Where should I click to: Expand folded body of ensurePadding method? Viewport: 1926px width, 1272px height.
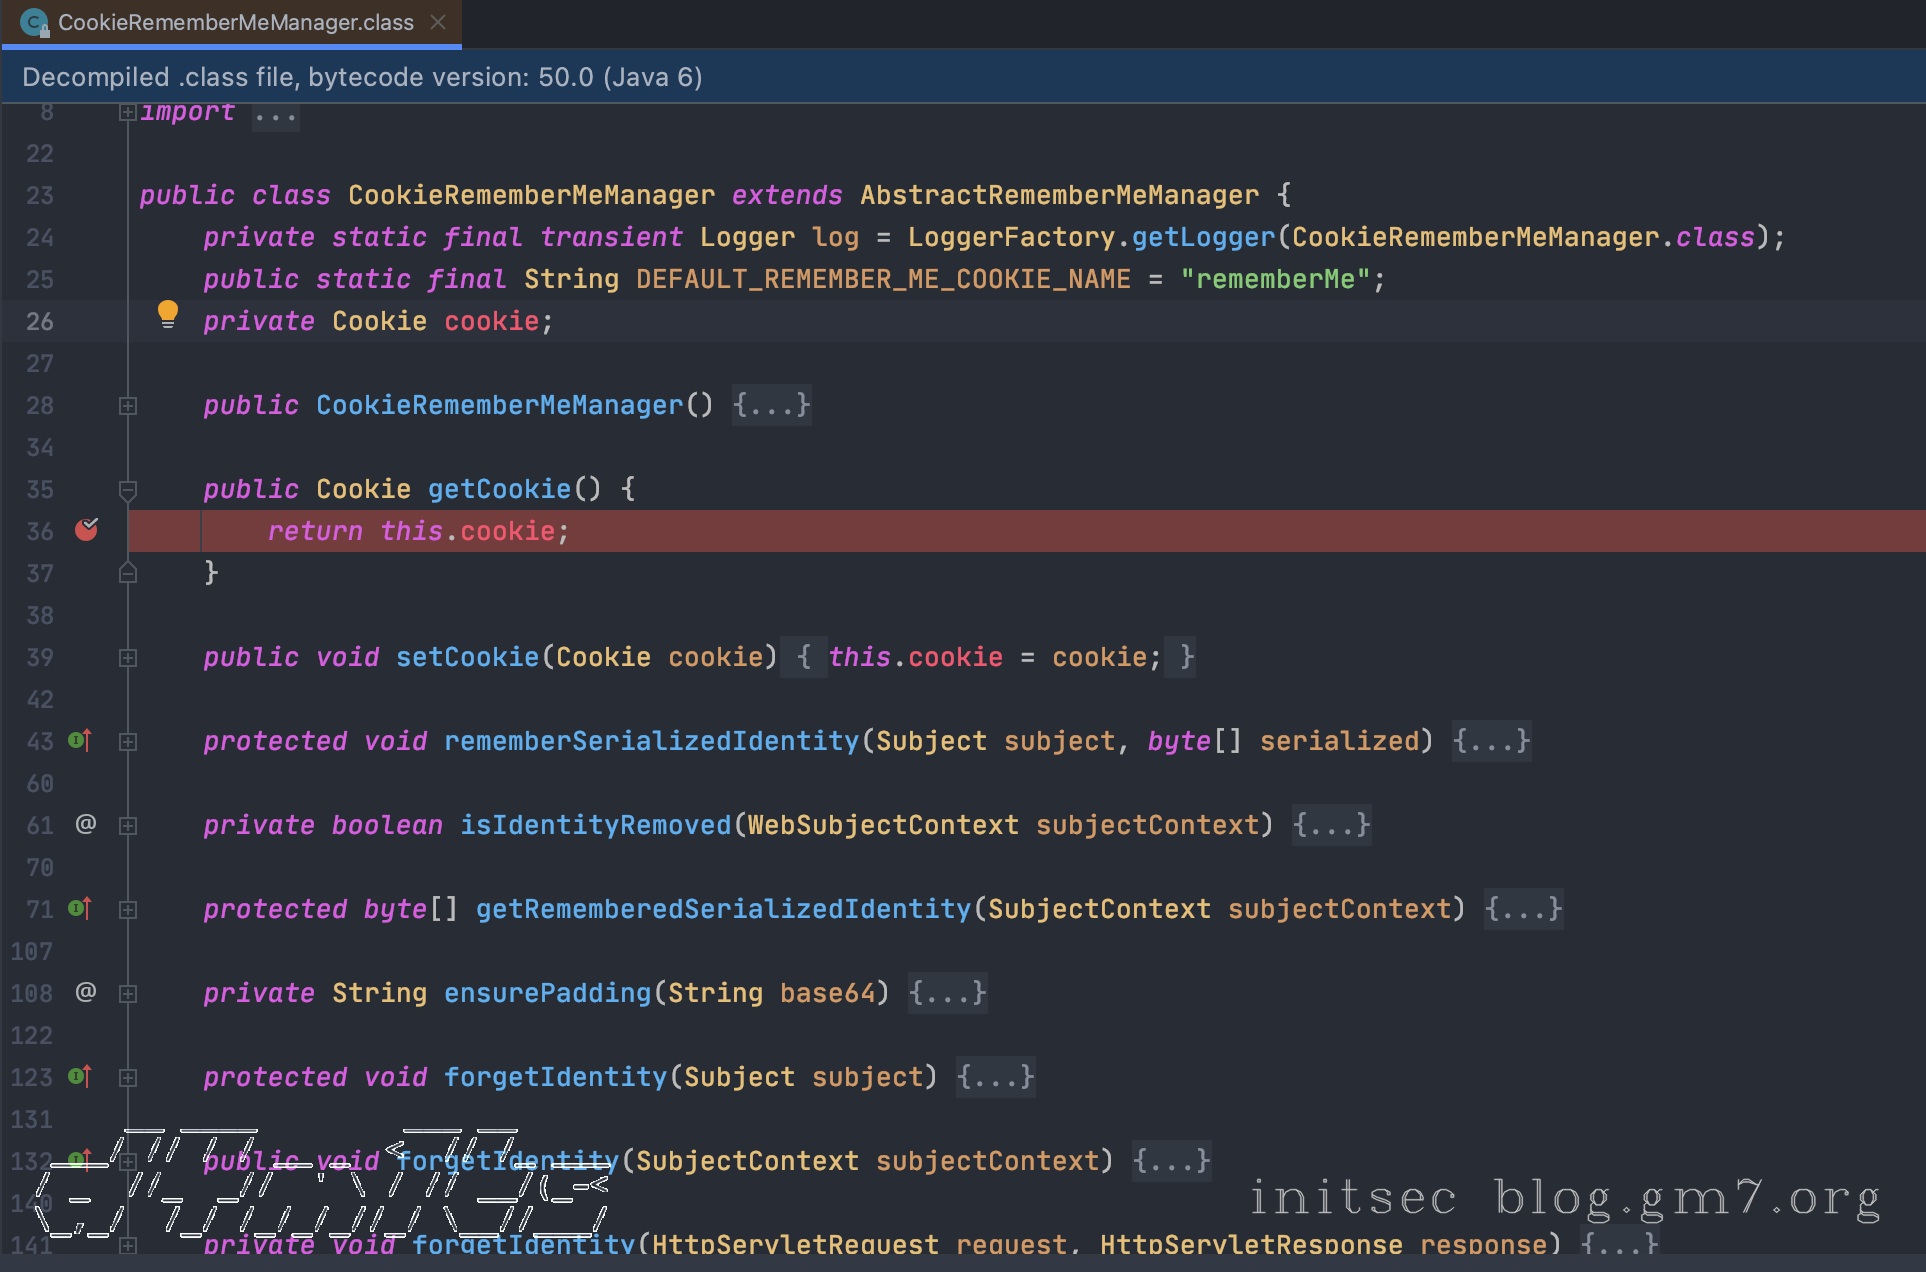click(x=947, y=993)
